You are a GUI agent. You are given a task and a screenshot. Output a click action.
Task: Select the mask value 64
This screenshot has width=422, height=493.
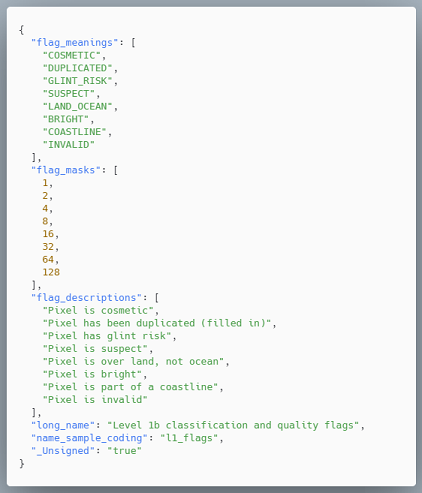[48, 259]
